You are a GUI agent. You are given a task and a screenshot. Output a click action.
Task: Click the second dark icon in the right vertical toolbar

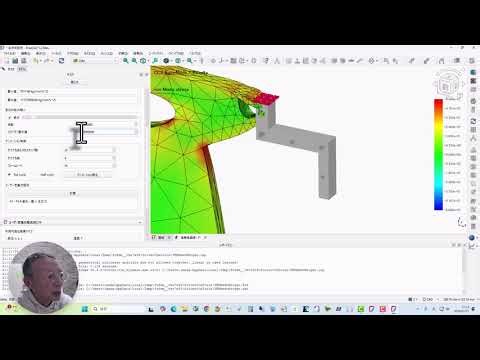473,81
